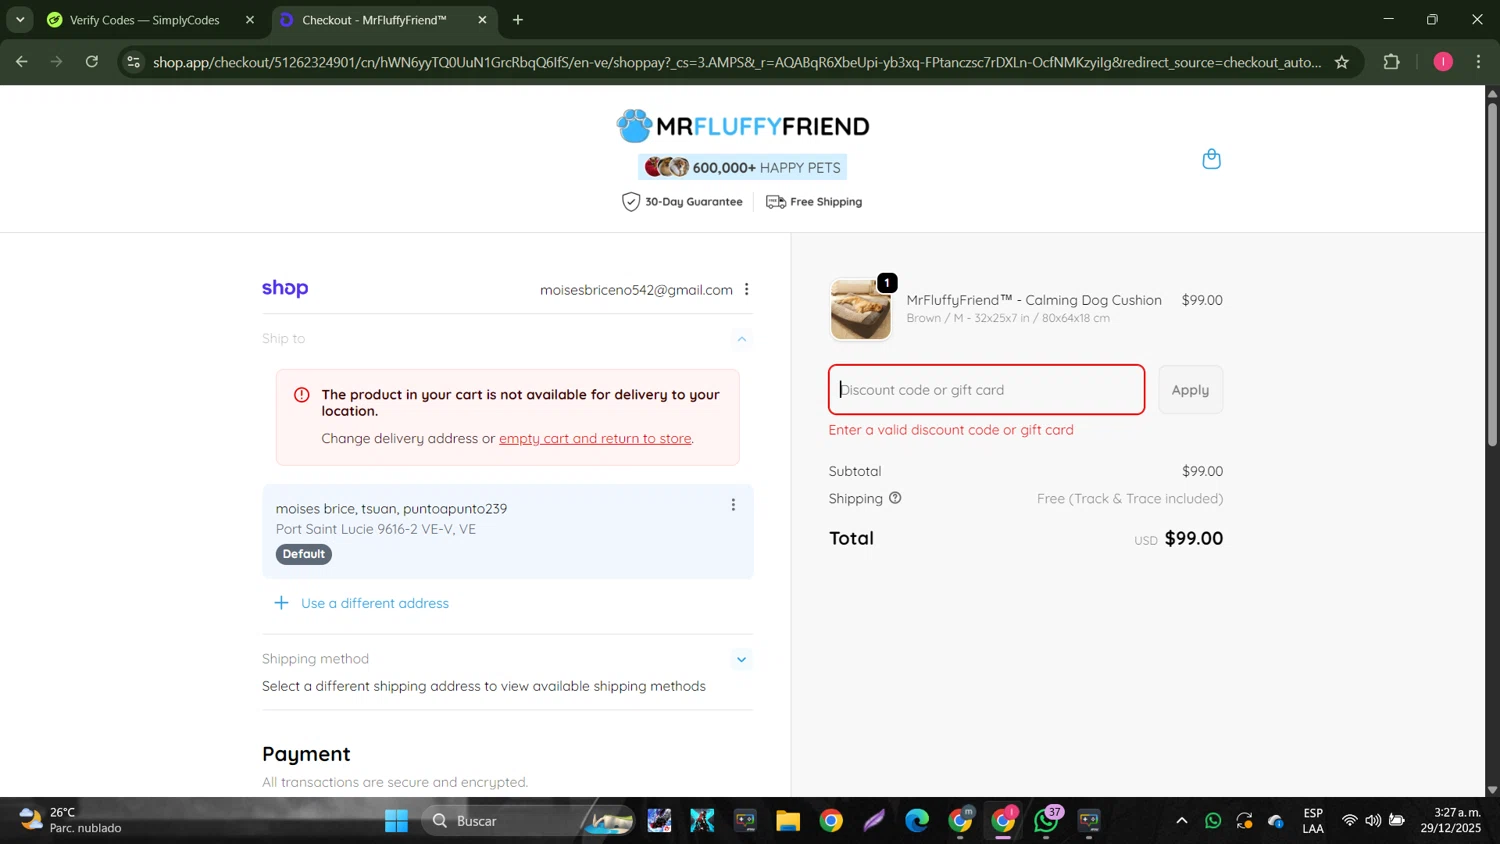This screenshot has width=1500, height=844.
Task: Open Wi-Fi network status icon
Action: point(1349,821)
